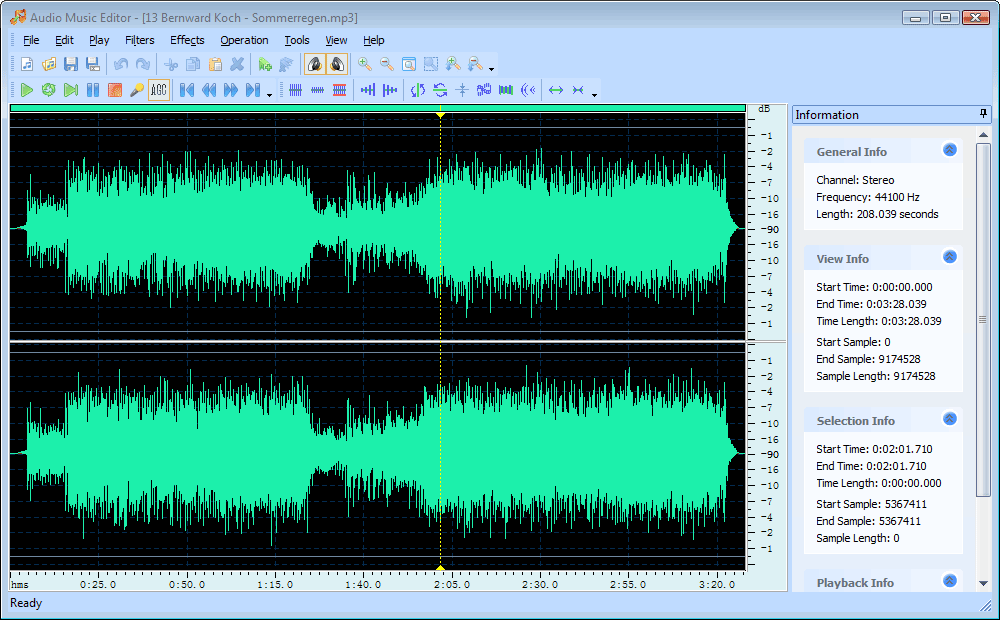This screenshot has width=1000, height=620.
Task: Click the green double-arrow stretch icon
Action: [556, 90]
